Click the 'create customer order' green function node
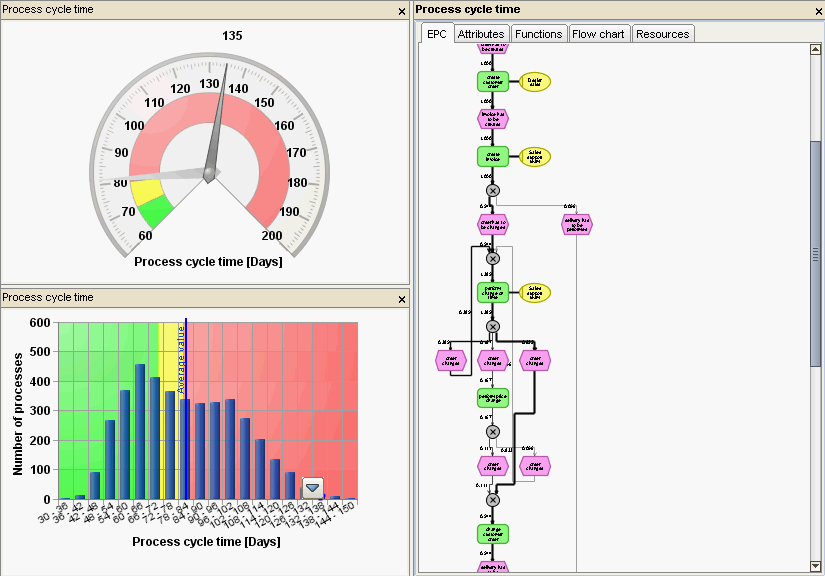Viewport: 825px width, 576px height. pyautogui.click(x=493, y=82)
